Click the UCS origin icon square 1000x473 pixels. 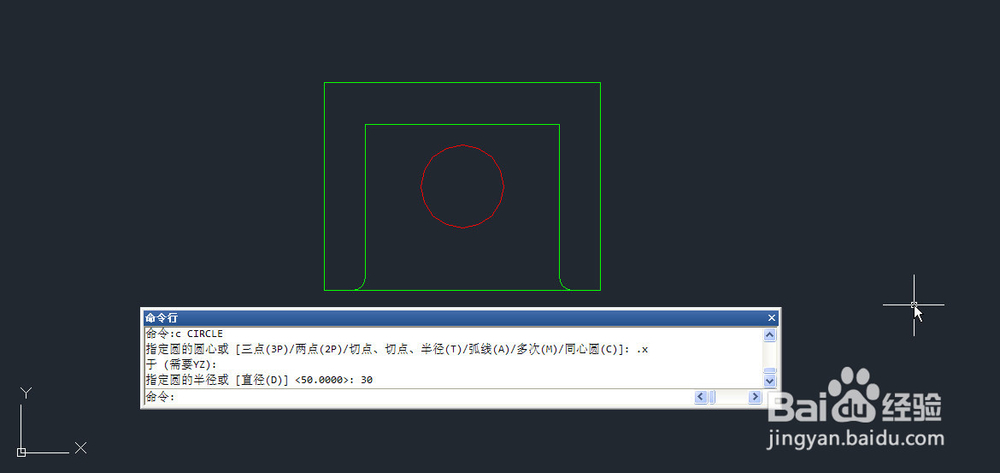point(22,453)
